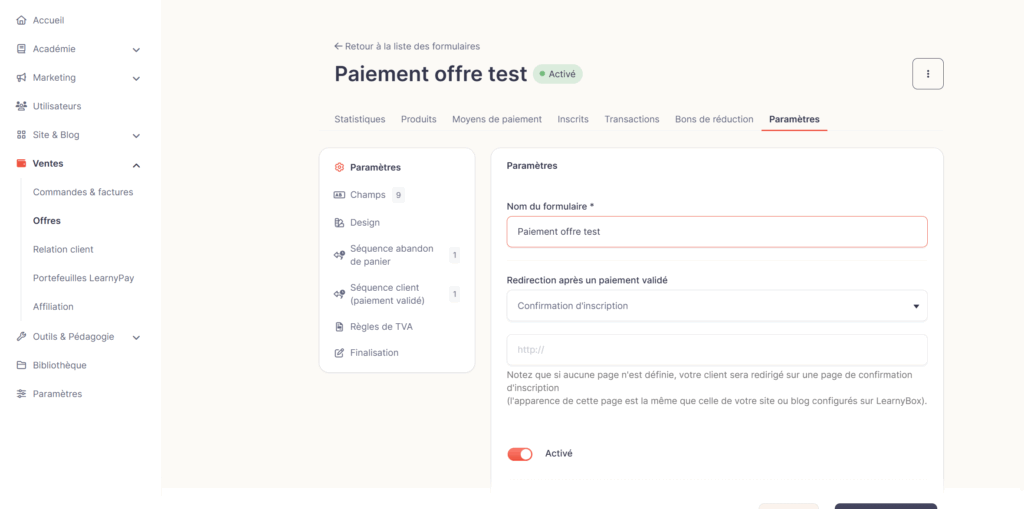Viewport: 1024px width, 509px height.
Task: Switch to the Transactions tab
Action: [632, 120]
